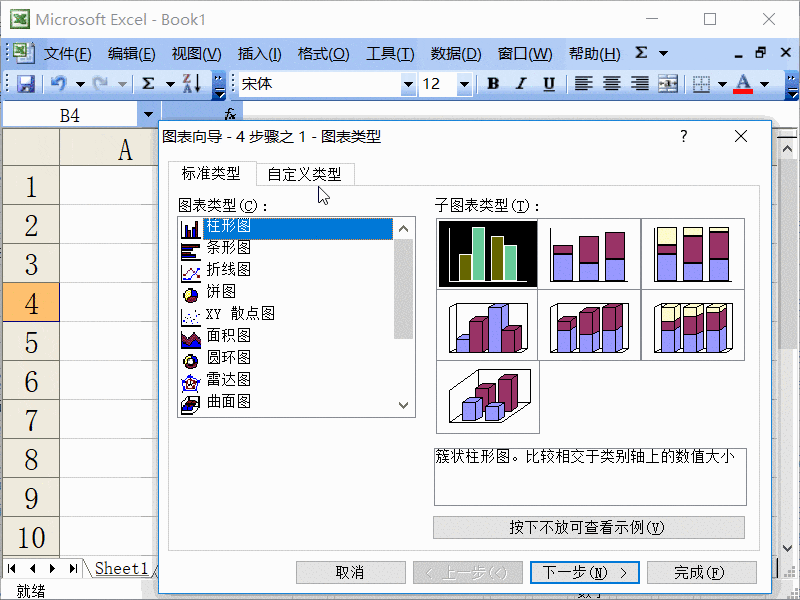This screenshot has height=600, width=800.
Task: Open the font name dropdown arrow
Action: point(408,85)
